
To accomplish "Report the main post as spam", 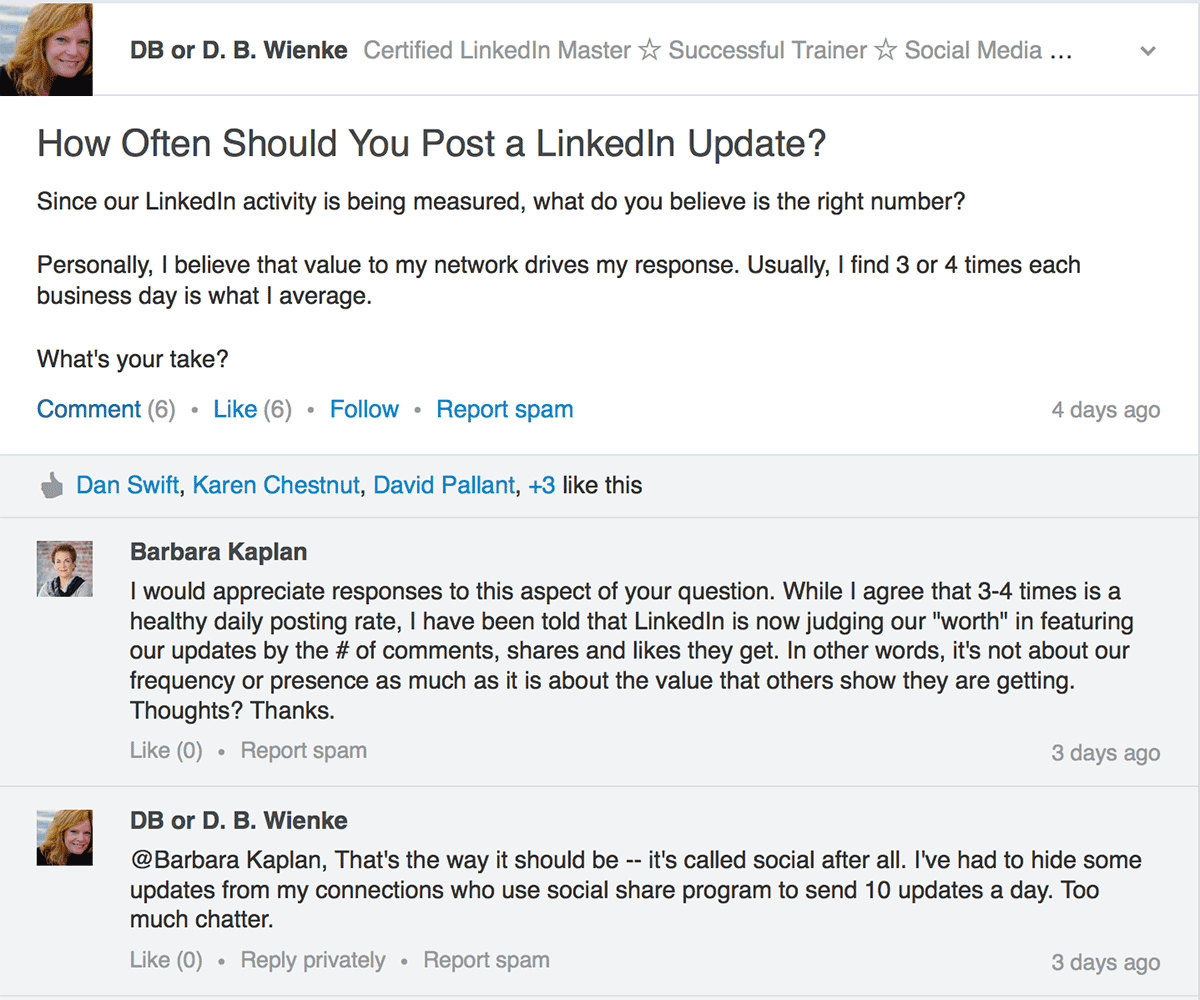I will point(505,409).
